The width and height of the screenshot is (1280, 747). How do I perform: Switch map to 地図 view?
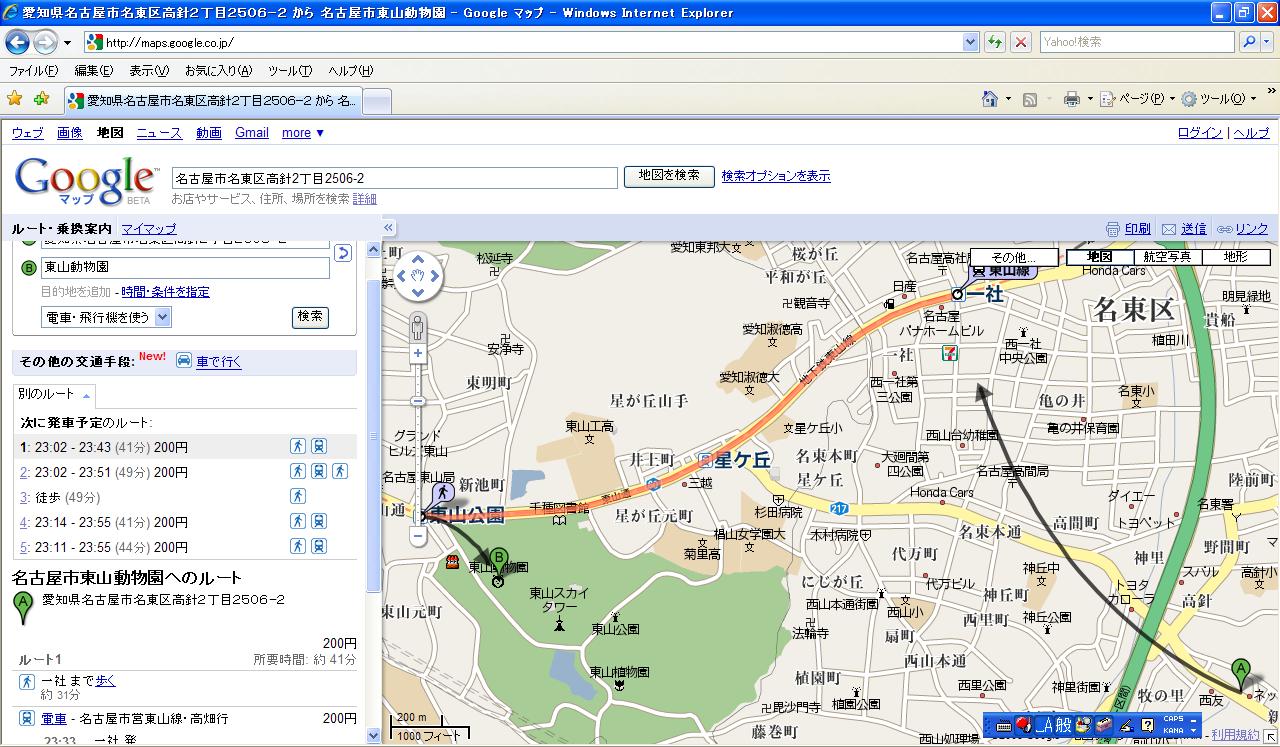[x=1099, y=257]
